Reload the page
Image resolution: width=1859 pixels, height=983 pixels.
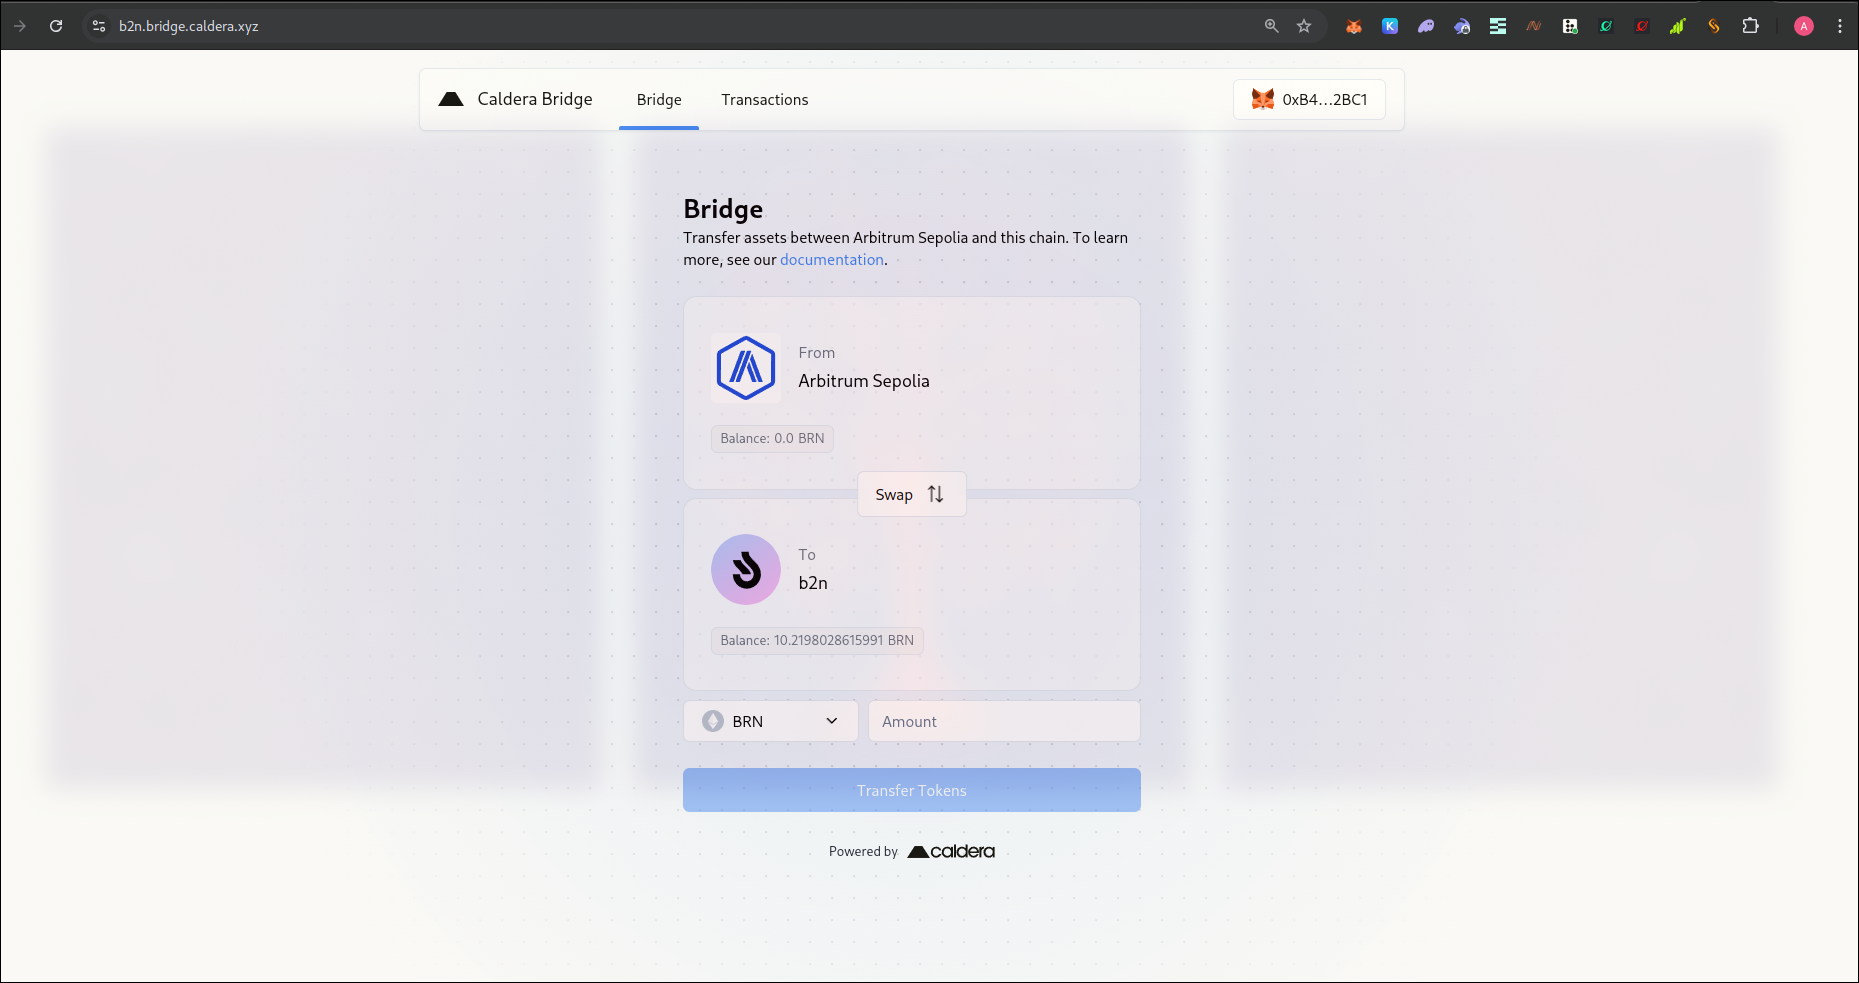[56, 26]
